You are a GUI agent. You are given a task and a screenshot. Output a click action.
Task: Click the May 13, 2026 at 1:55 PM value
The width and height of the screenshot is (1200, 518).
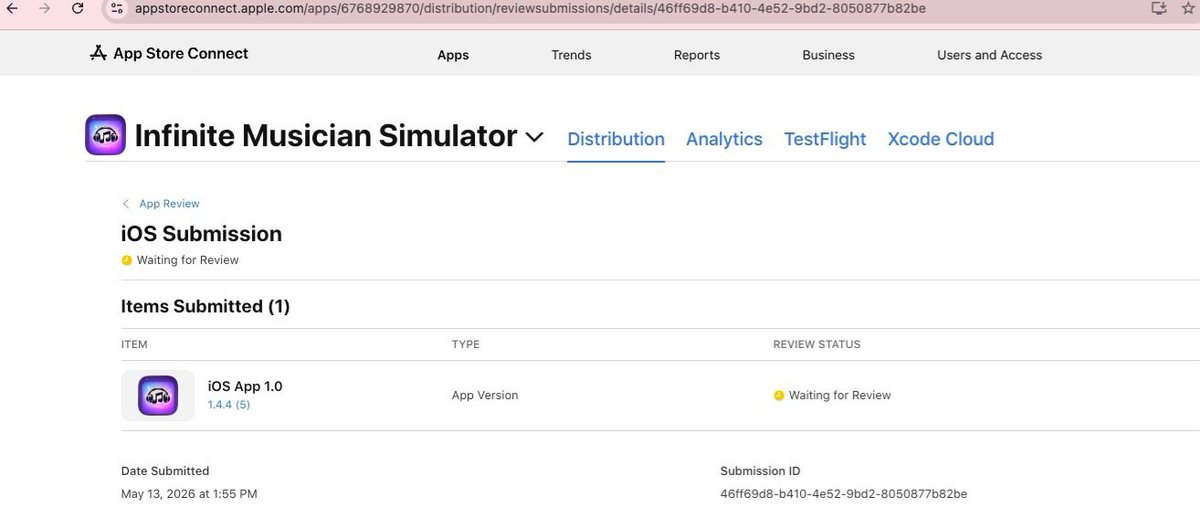pos(189,494)
